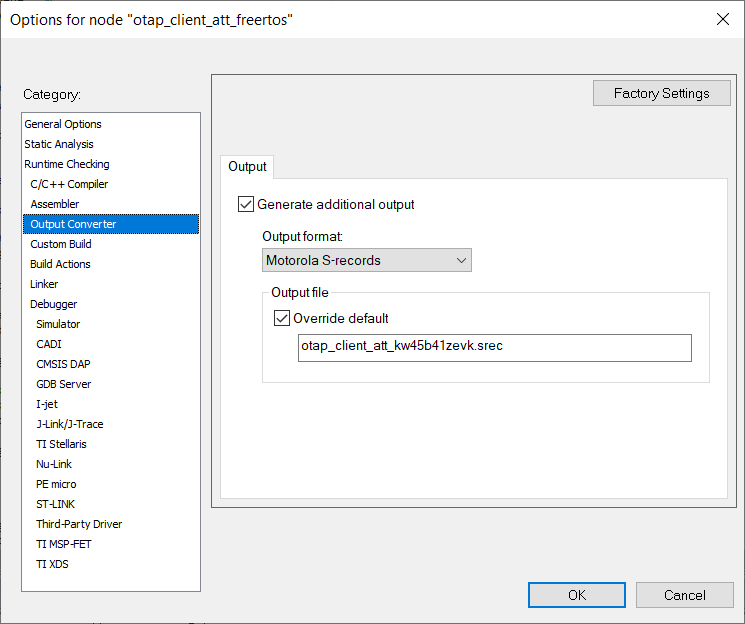Select the Output tab

(247, 166)
